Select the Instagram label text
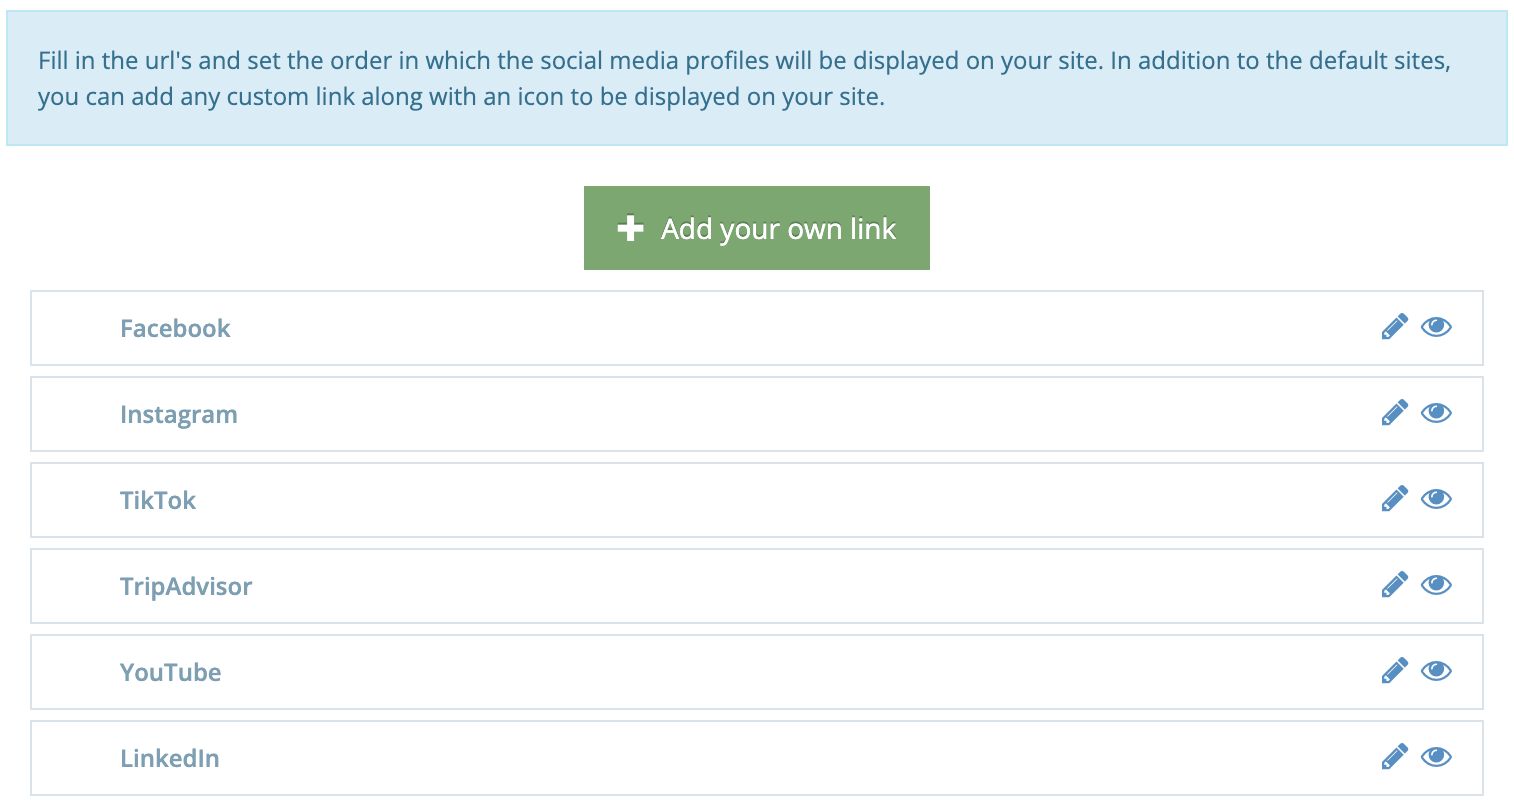 179,414
